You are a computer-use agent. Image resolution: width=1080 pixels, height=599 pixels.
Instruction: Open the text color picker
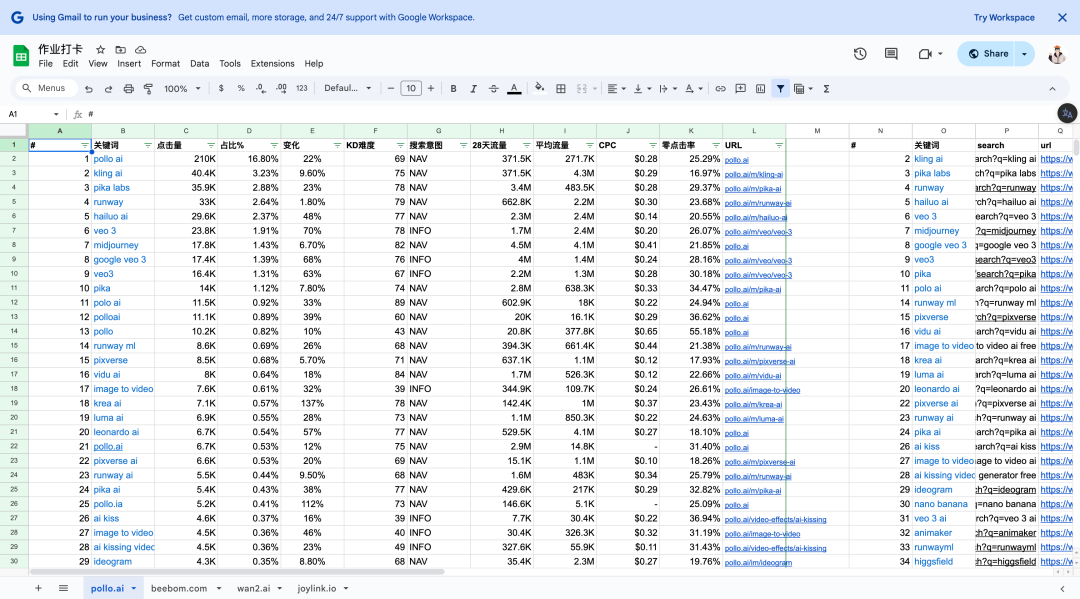(514, 89)
